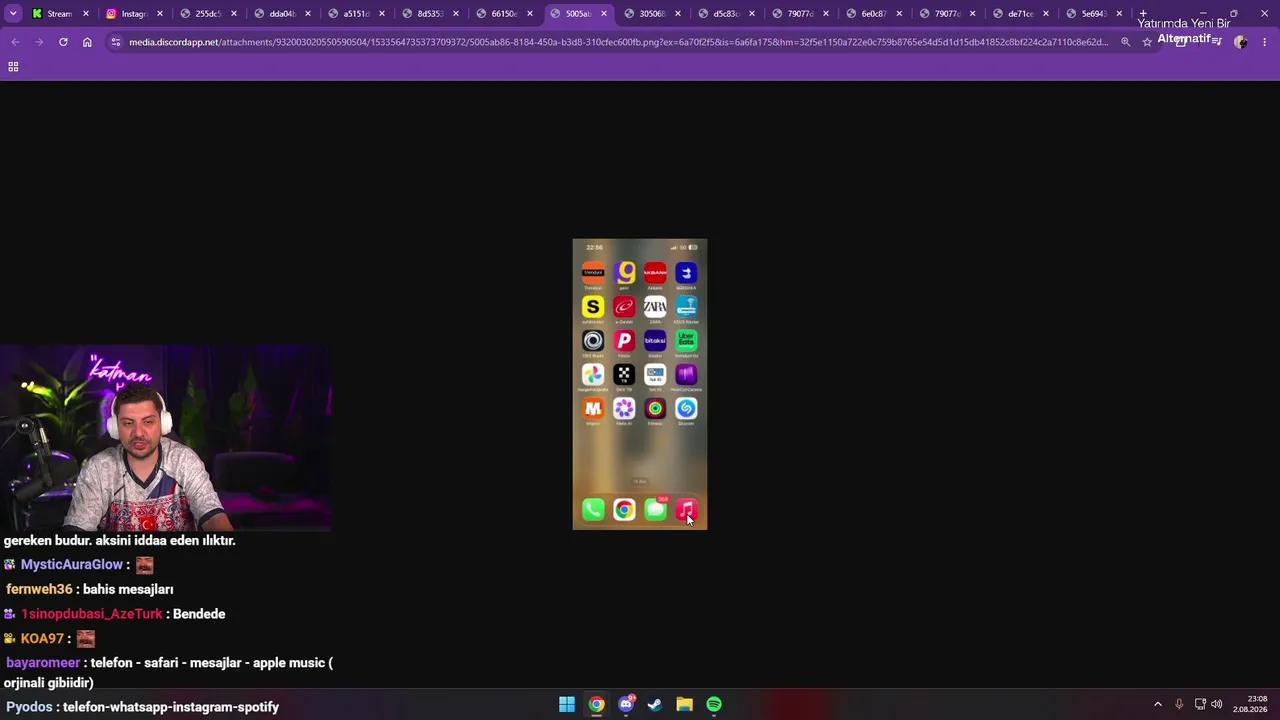Screen dimensions: 1280x720
Task: Tap the Shazam app icon
Action: (x=686, y=408)
